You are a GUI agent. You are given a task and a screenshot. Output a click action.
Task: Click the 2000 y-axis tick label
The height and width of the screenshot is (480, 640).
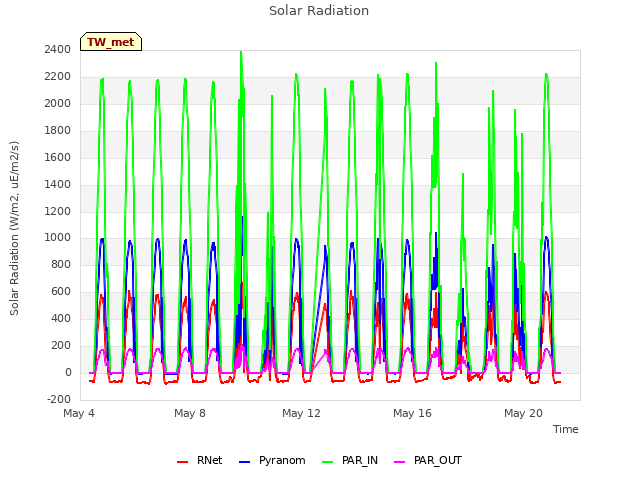click(x=58, y=104)
